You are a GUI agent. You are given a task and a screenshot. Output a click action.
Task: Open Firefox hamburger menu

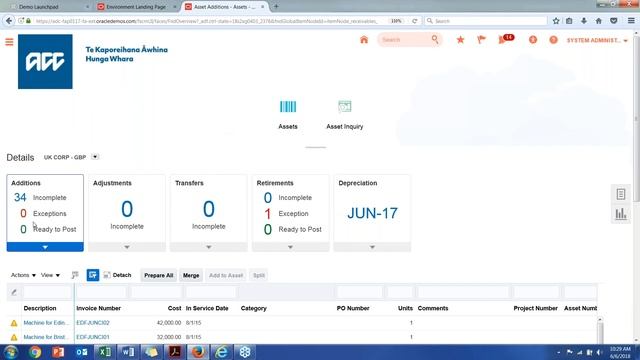(x=631, y=21)
